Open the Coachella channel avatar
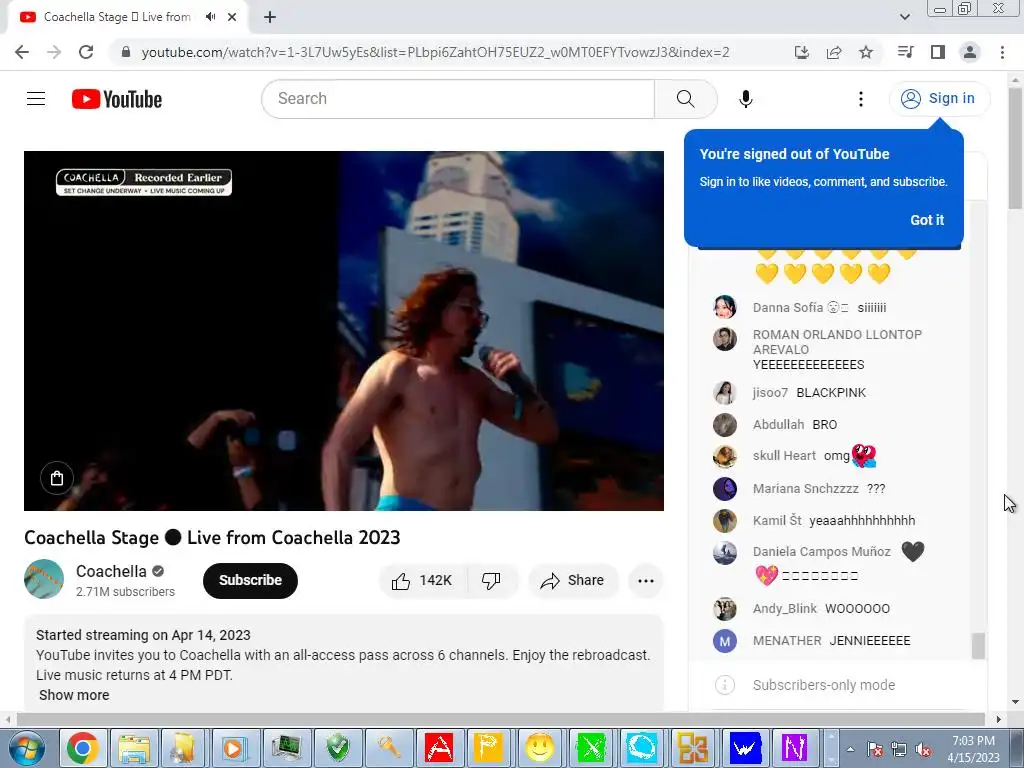The width and height of the screenshot is (1024, 768). (44, 579)
